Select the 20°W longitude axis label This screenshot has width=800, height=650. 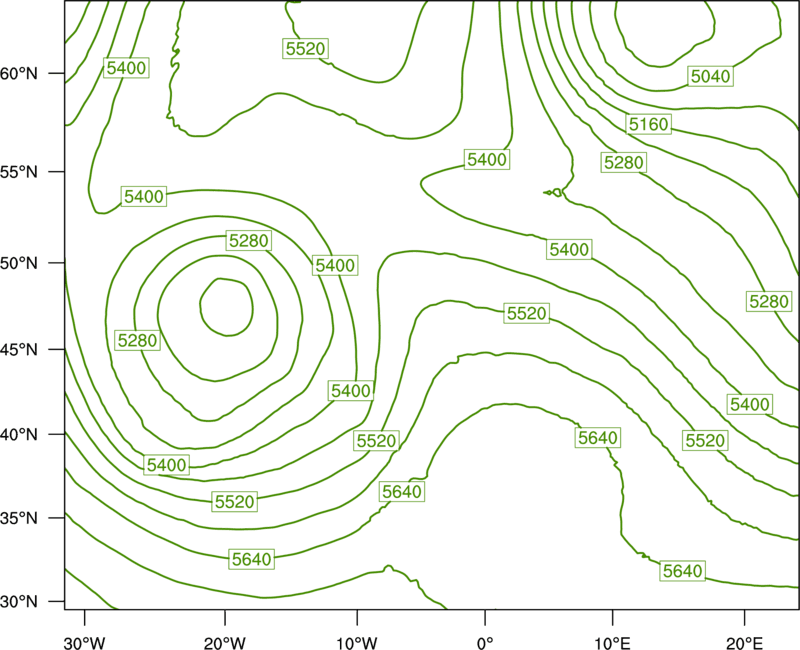[224, 643]
